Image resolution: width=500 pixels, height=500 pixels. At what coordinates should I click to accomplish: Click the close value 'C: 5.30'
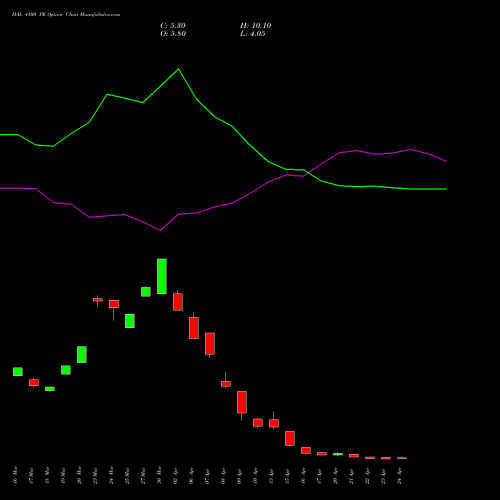tap(173, 26)
